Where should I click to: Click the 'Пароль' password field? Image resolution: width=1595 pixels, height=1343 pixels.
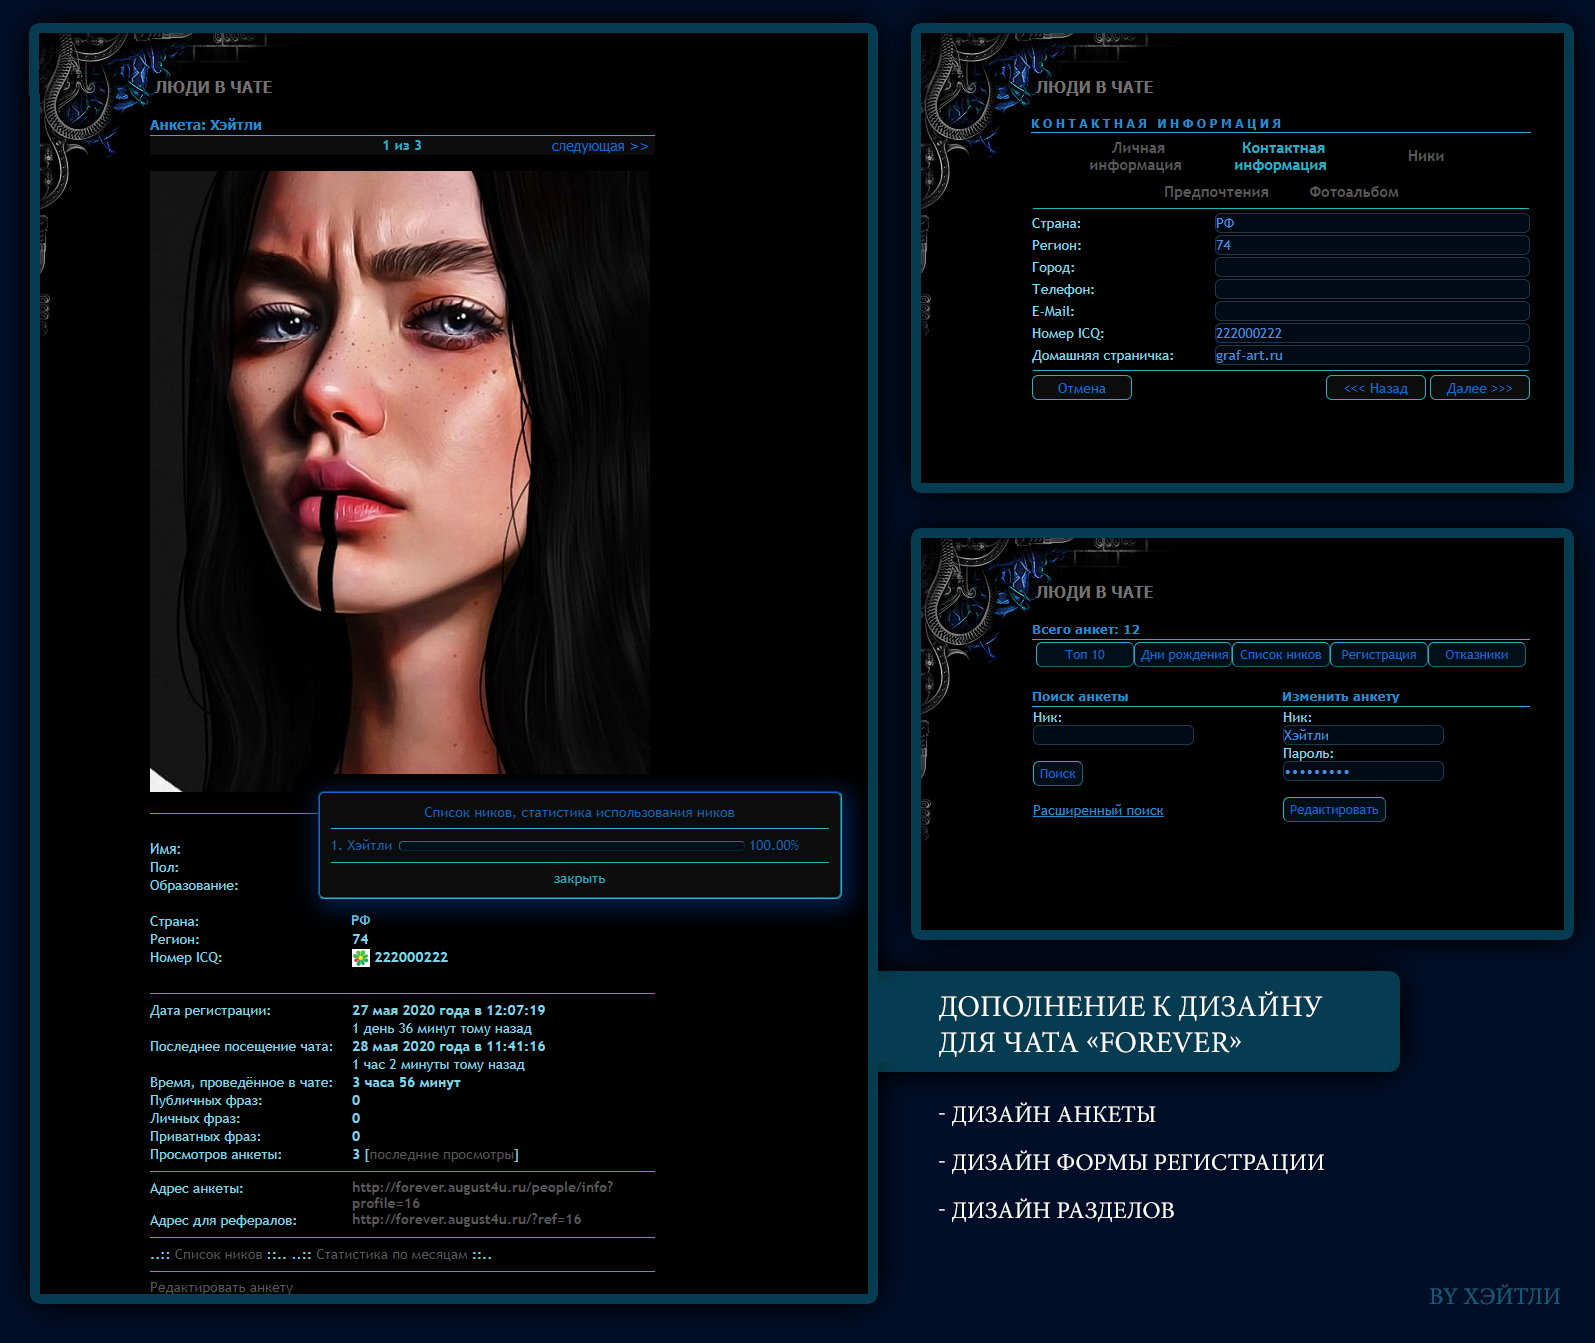click(1363, 771)
